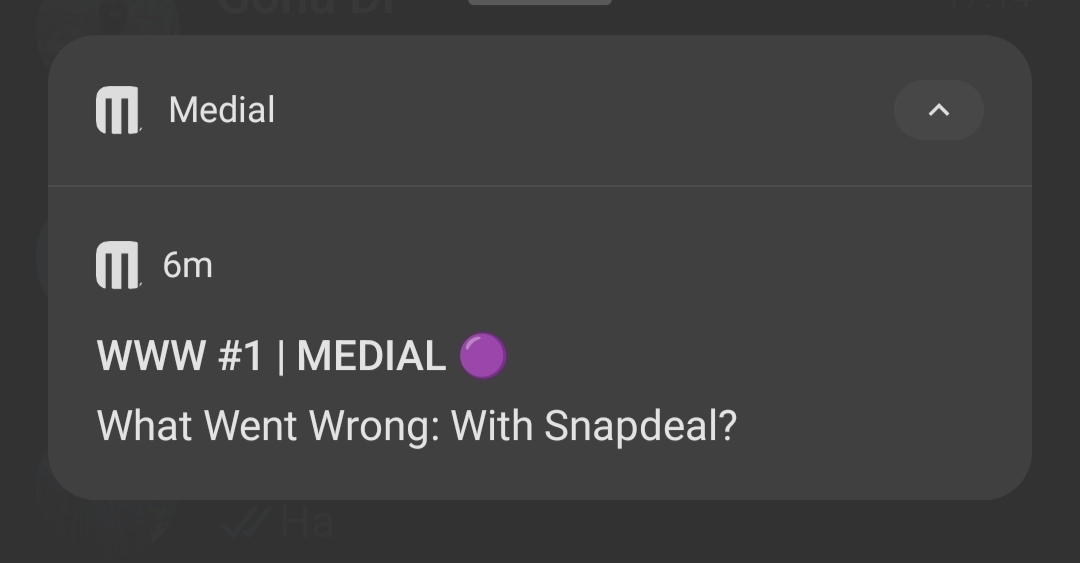The width and height of the screenshot is (1080, 563).
Task: Click the Medial app icon in notification header
Action: coord(118,110)
